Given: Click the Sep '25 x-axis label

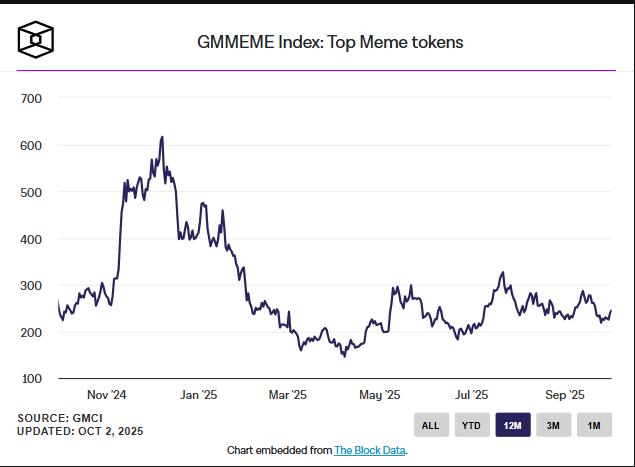Looking at the screenshot, I should click(563, 395).
